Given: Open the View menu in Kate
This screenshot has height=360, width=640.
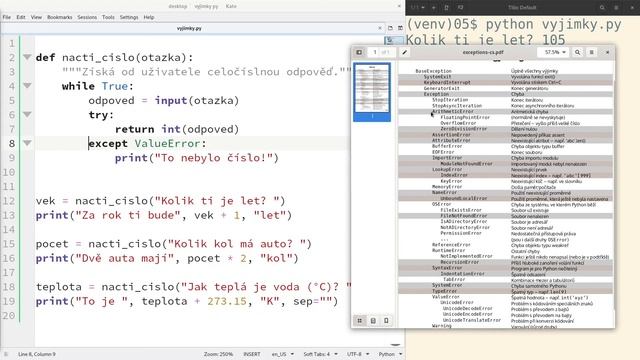Looking at the screenshot, I should pyautogui.click(x=36, y=17).
